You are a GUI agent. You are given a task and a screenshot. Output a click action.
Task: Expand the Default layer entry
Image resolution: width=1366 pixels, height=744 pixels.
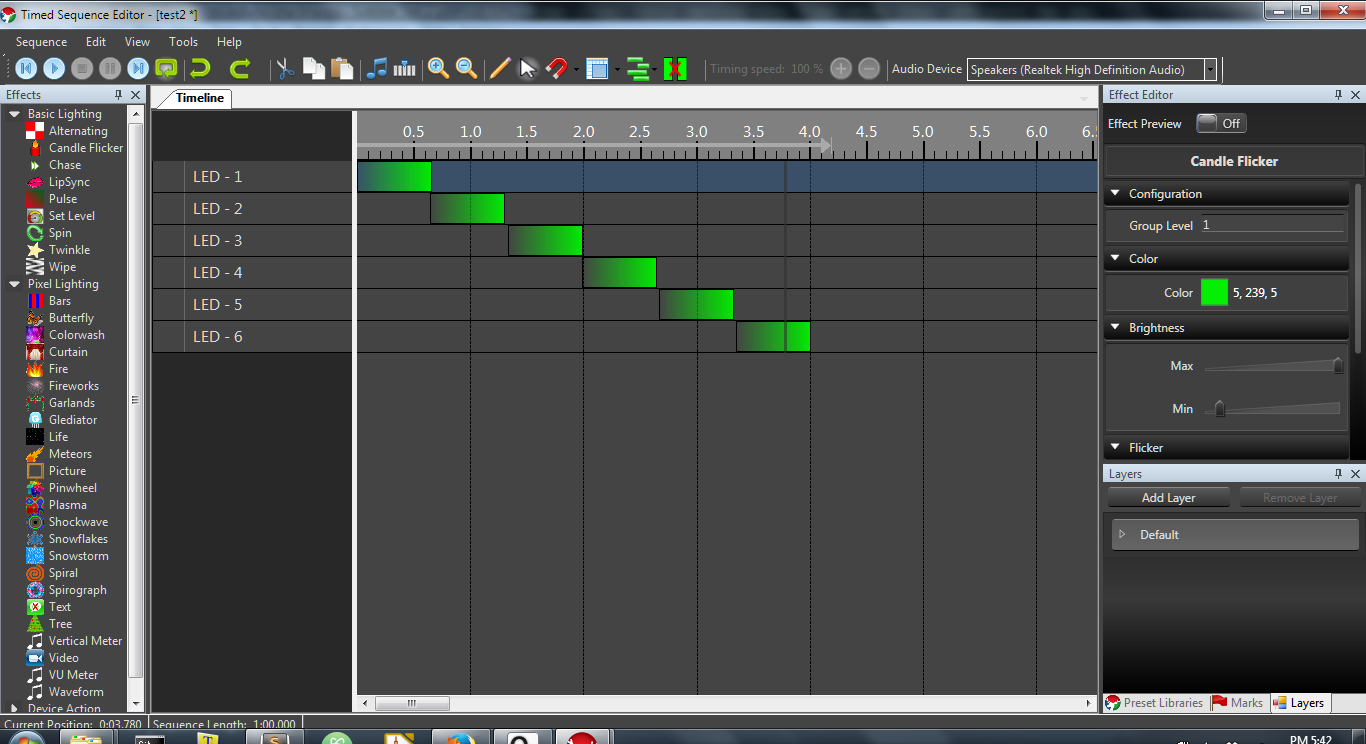[x=1122, y=535]
